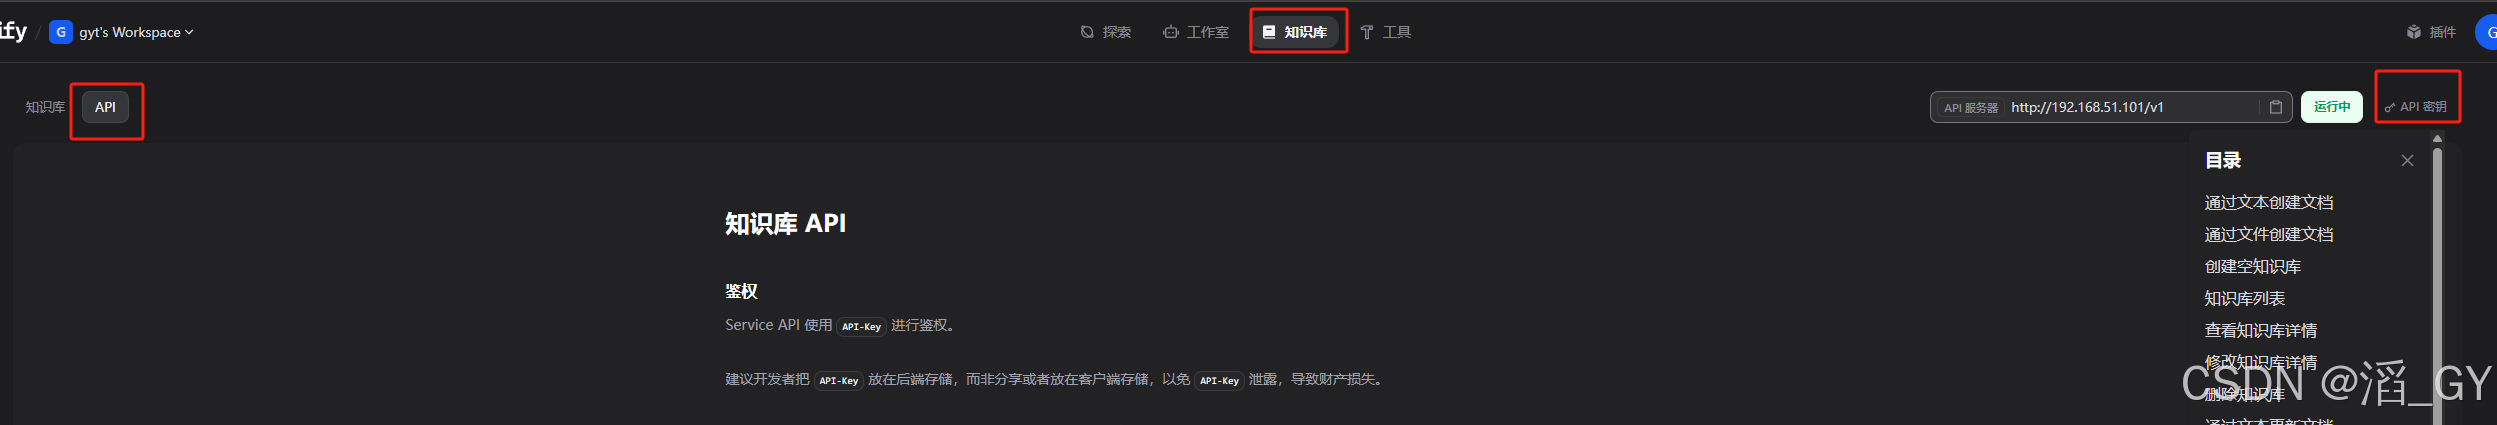The image size is (2497, 425).
Task: Open the gyt's Workspace dropdown
Action: pyautogui.click(x=122, y=32)
